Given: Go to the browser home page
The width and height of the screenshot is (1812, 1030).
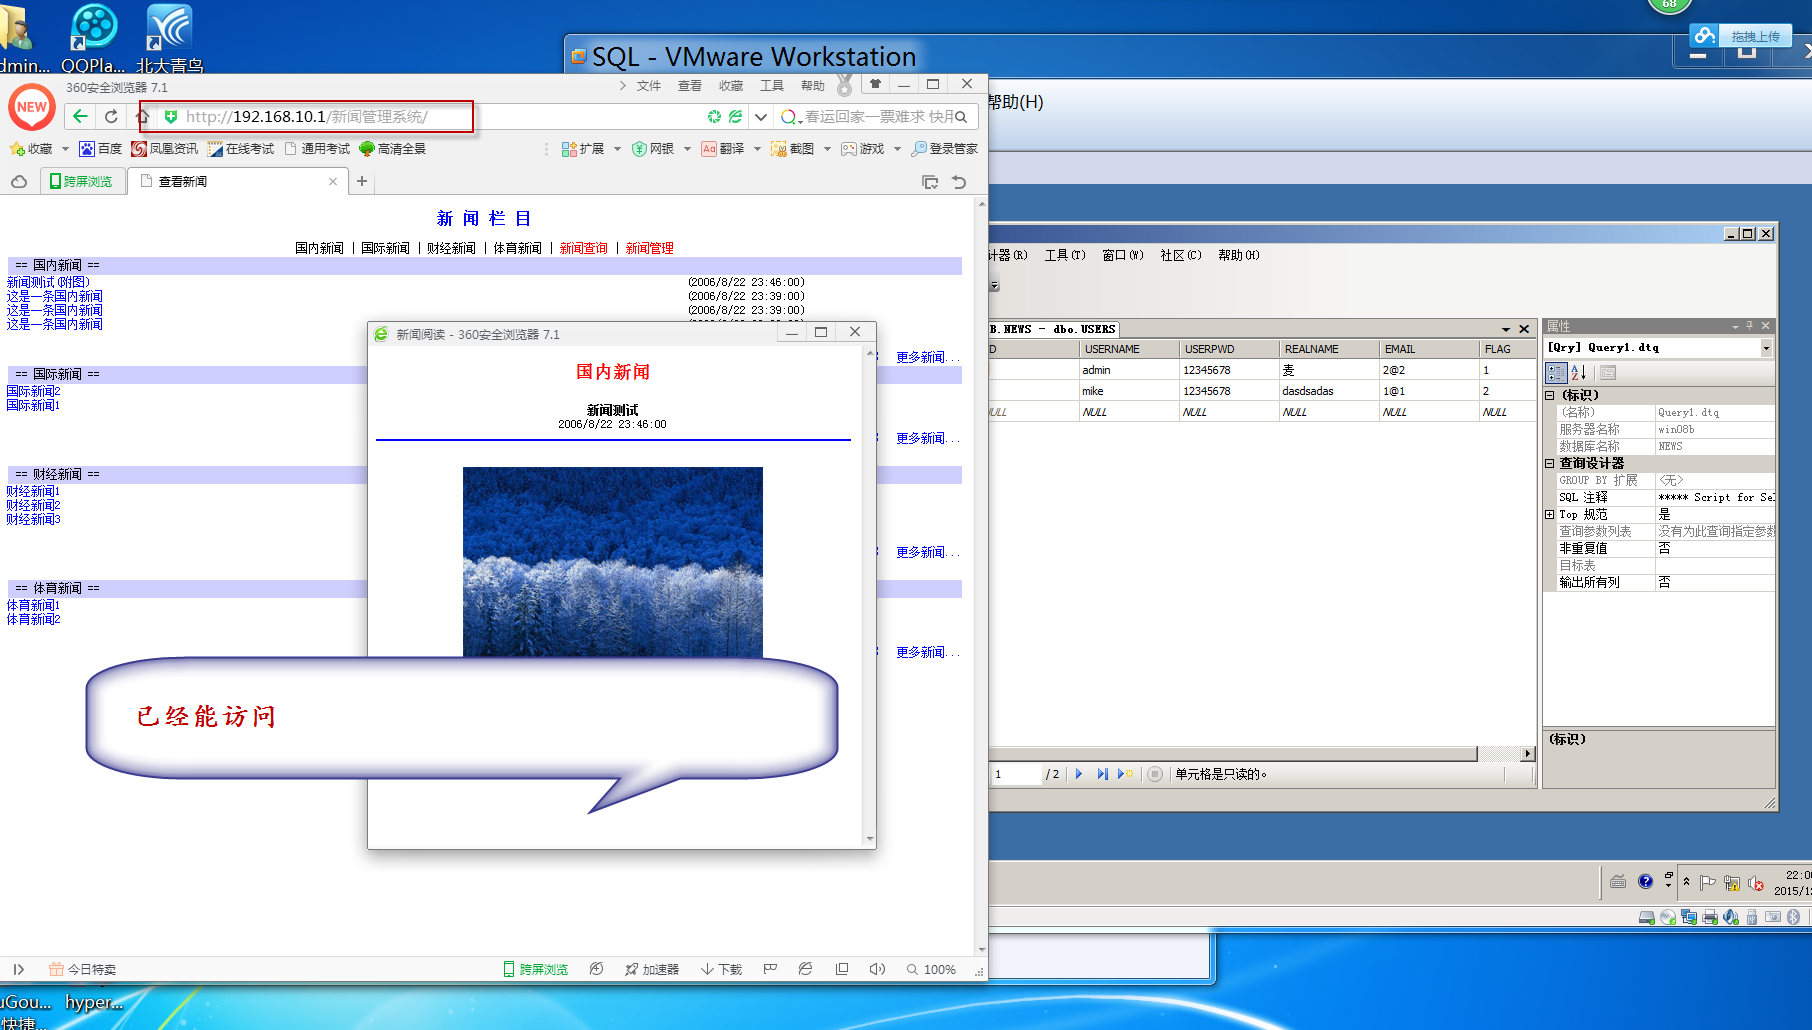Looking at the screenshot, I should [142, 117].
